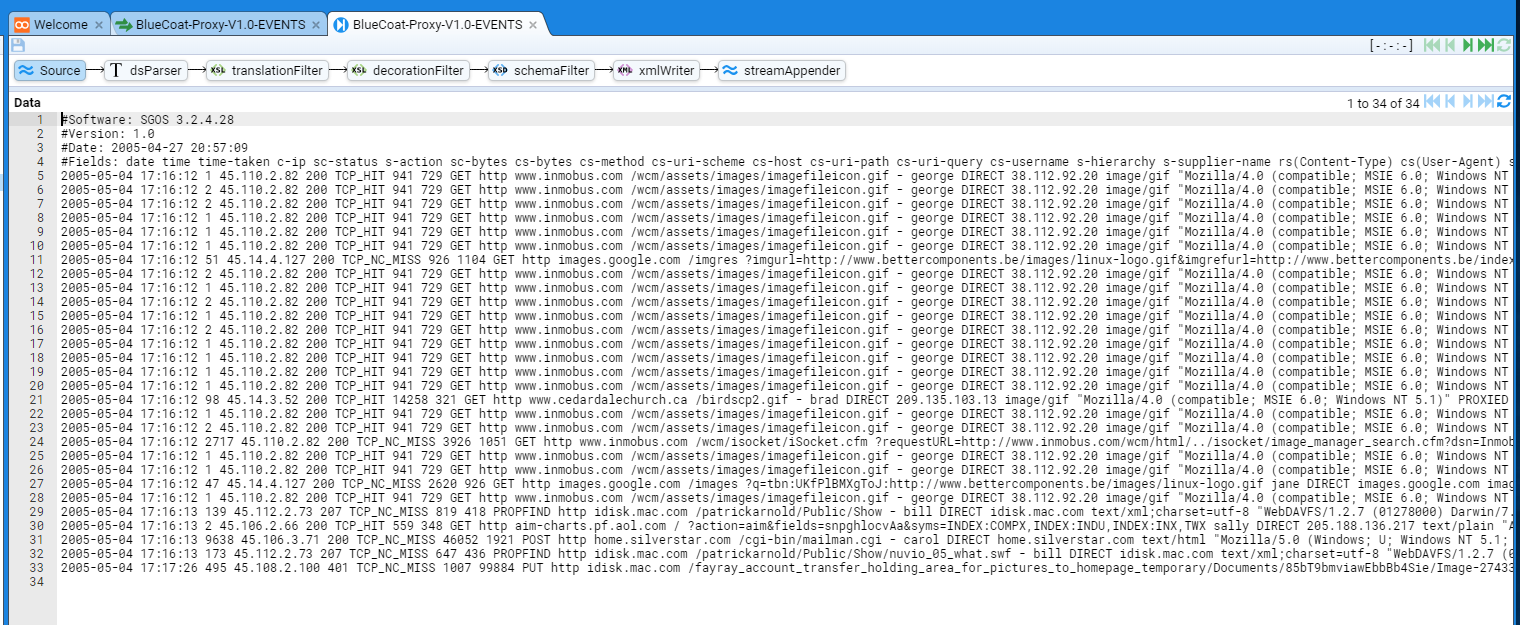Click the green first-step icon
Image resolution: width=1520 pixels, height=625 pixels.
click(x=1431, y=45)
